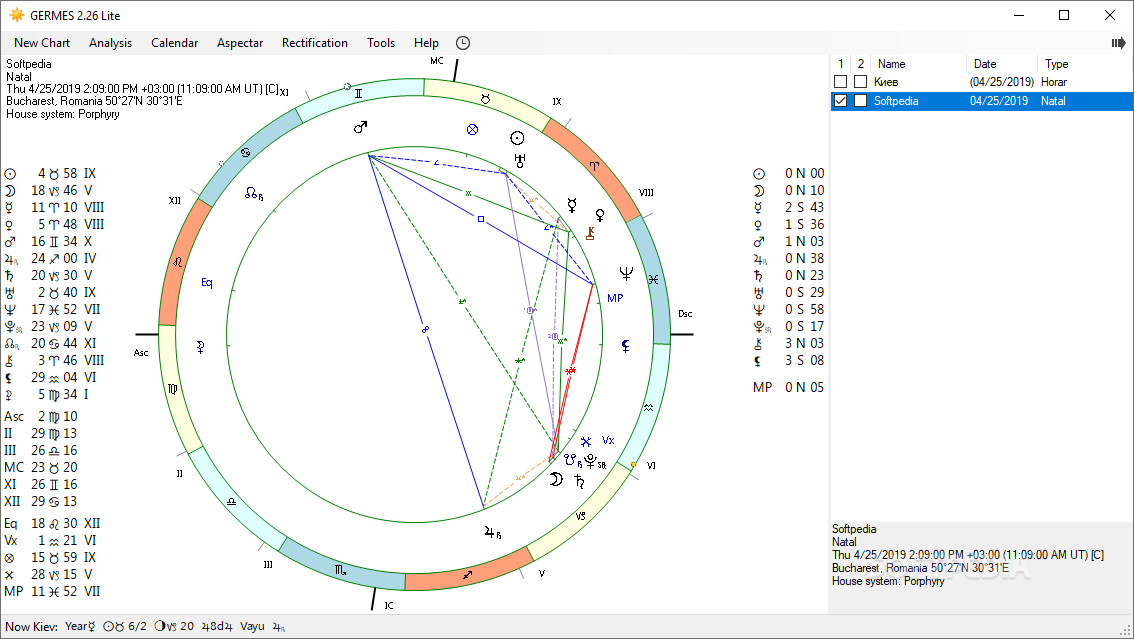Click the Sun symbol on the chart
Viewport: 1134px width, 639px height.
[x=517, y=138]
